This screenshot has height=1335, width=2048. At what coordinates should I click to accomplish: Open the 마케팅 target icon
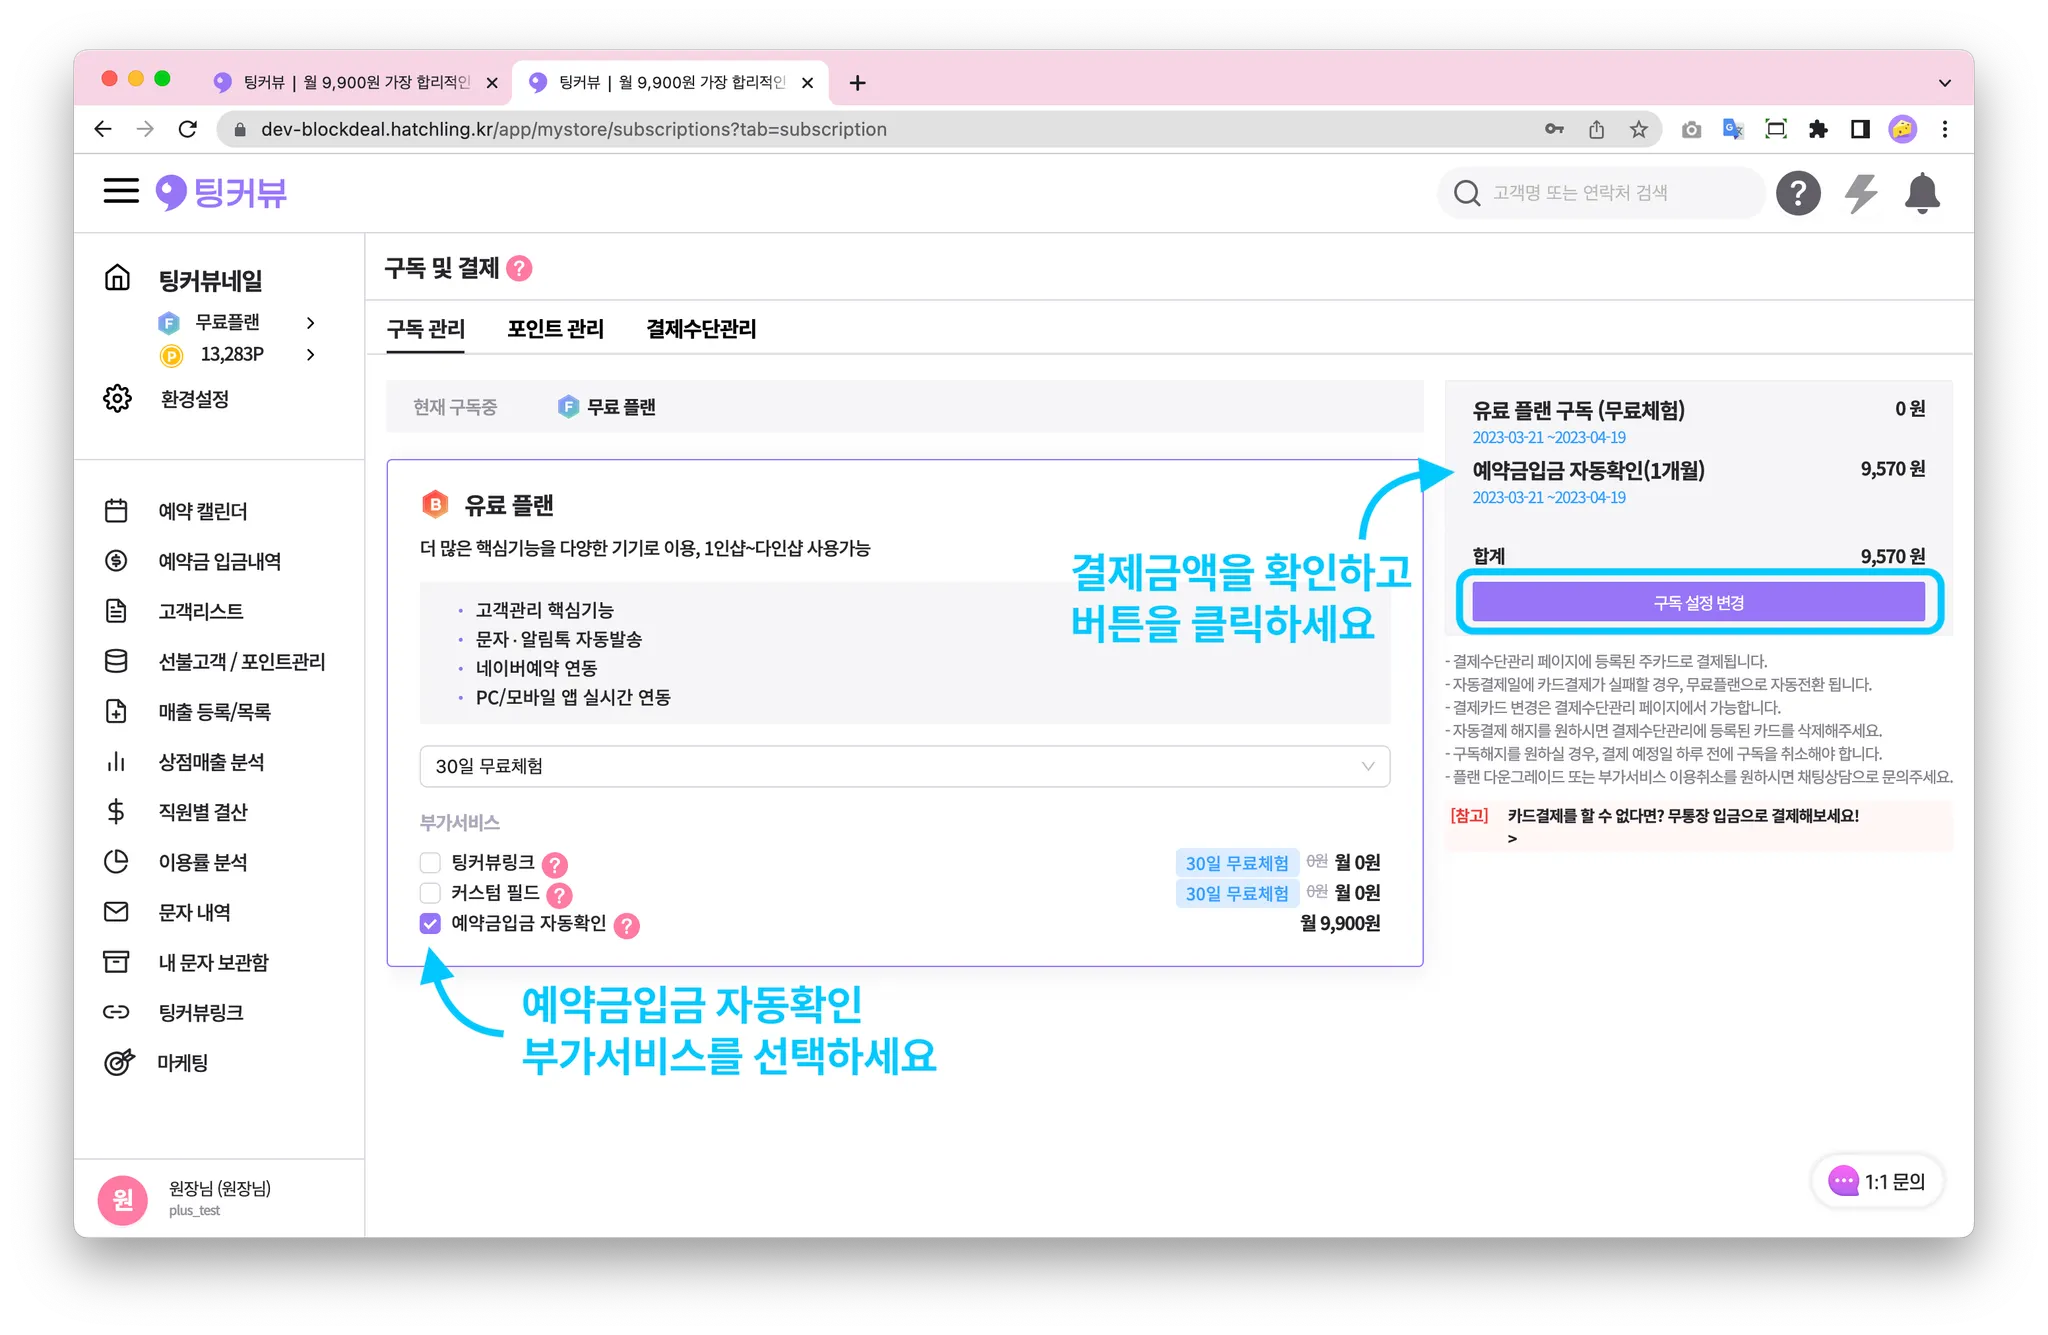point(118,1062)
